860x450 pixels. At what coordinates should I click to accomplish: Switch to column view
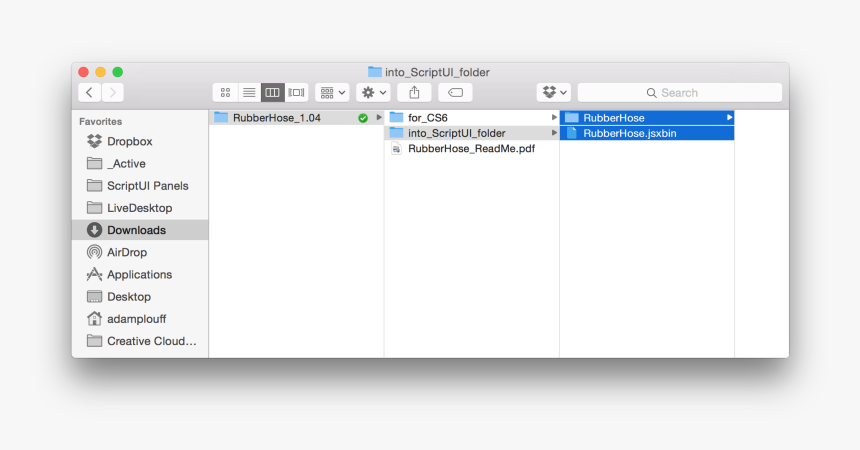(273, 93)
